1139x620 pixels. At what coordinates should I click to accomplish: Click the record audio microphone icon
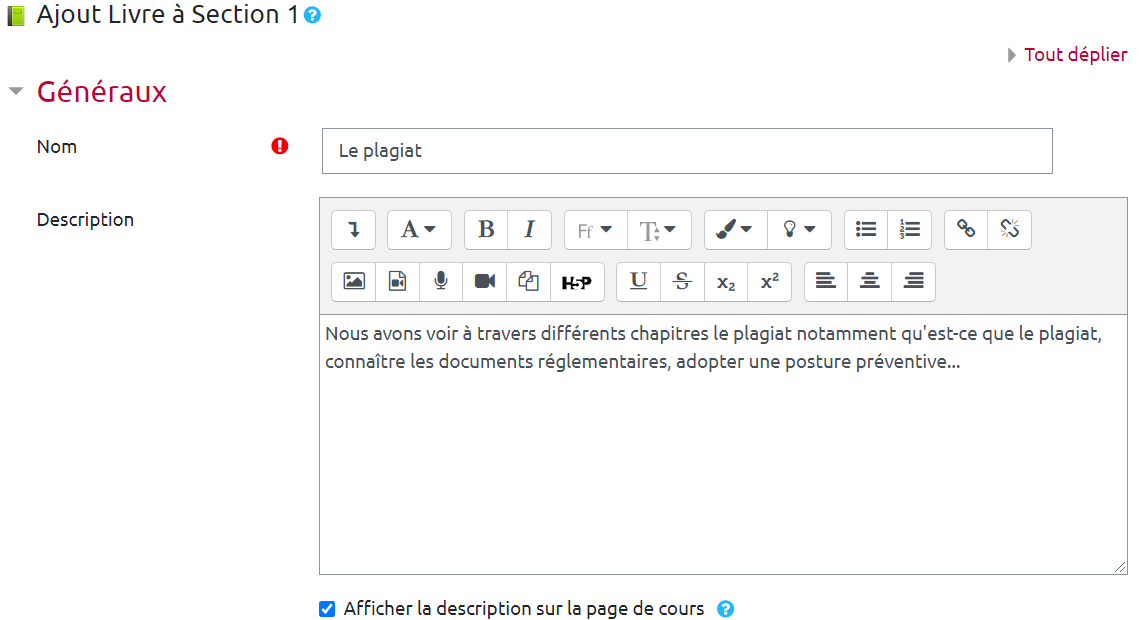[x=441, y=282]
